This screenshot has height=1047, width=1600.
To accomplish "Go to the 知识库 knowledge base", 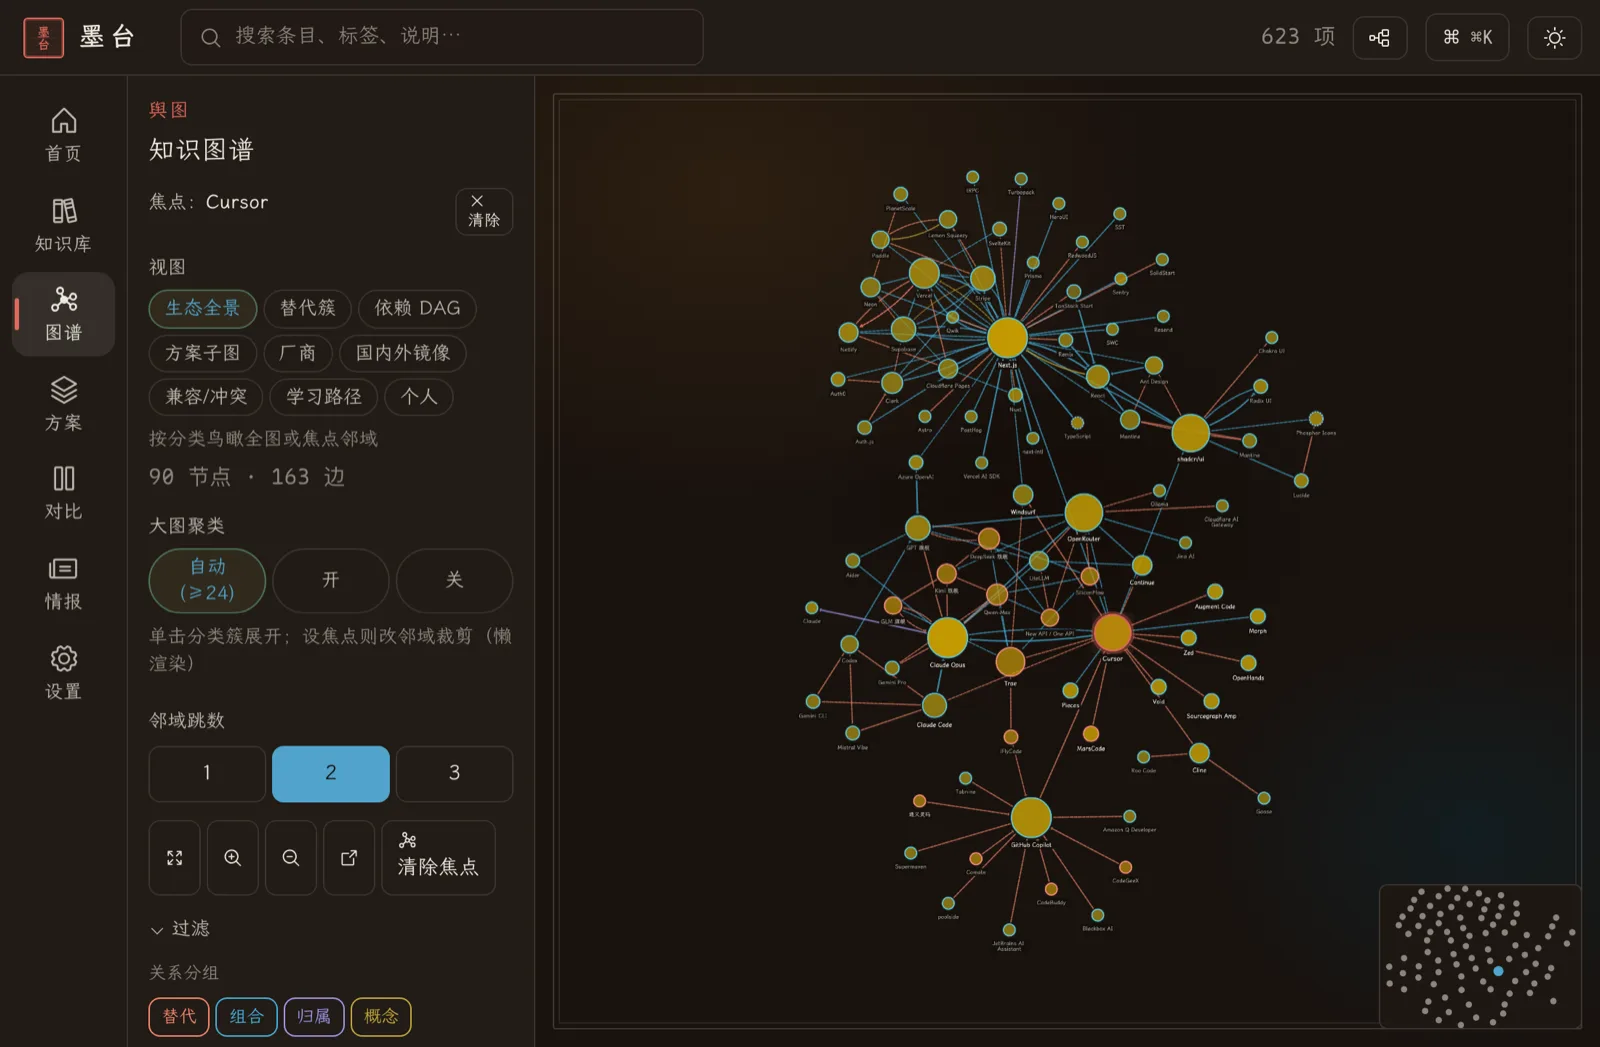I will pos(63,225).
